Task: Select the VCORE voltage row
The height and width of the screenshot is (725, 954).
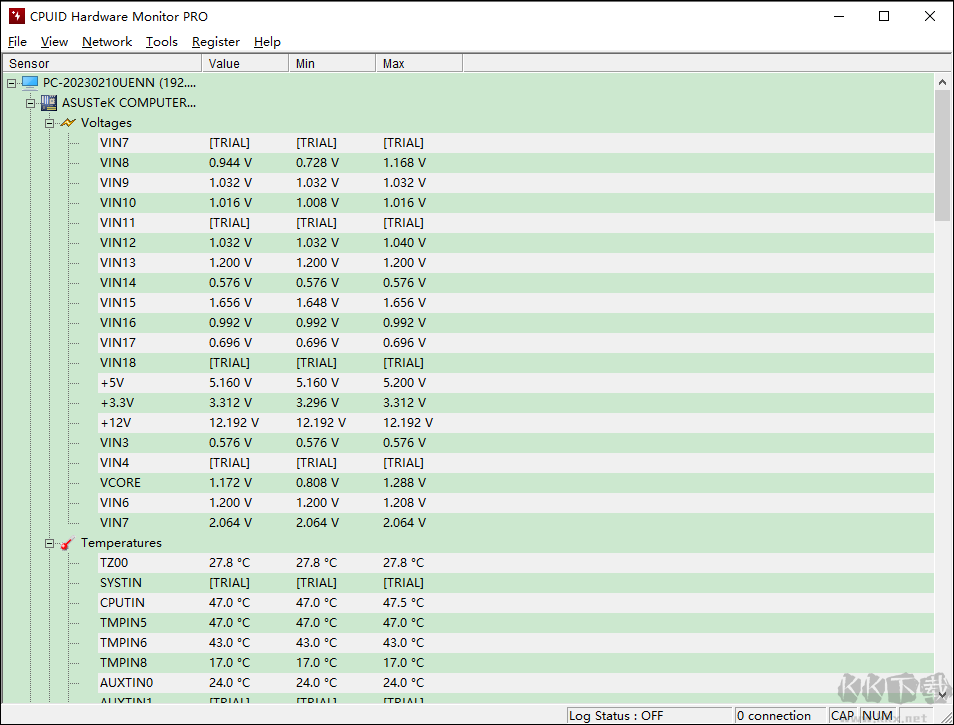Action: click(x=120, y=483)
